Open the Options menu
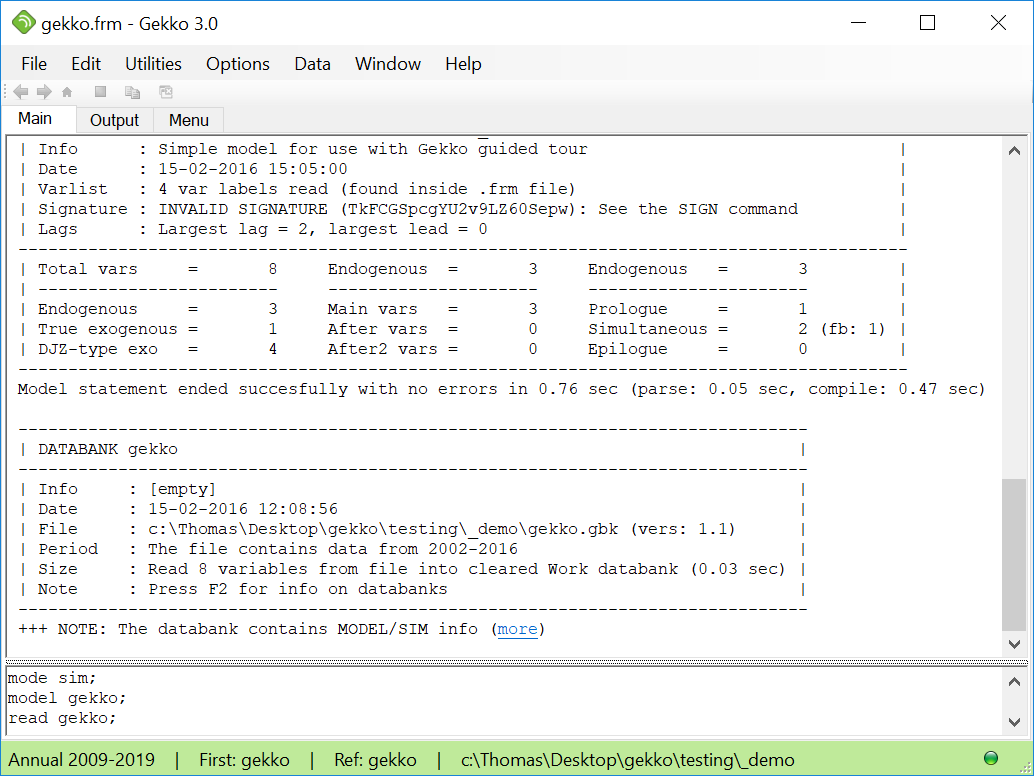 [237, 63]
